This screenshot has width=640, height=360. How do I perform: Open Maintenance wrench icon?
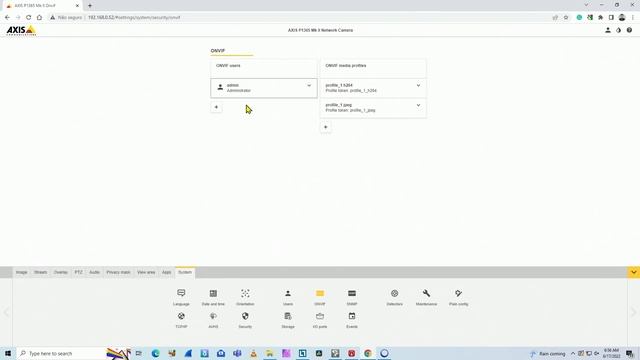click(426, 297)
